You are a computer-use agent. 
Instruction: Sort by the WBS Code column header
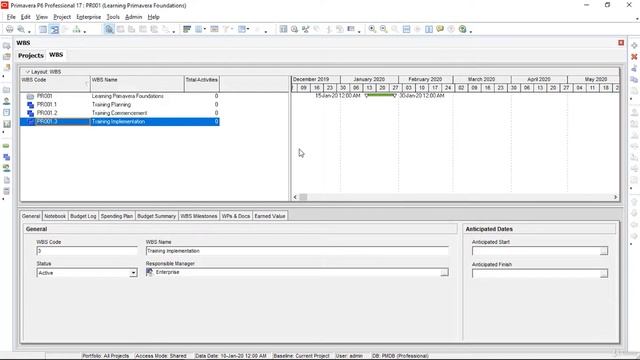[x=55, y=84]
